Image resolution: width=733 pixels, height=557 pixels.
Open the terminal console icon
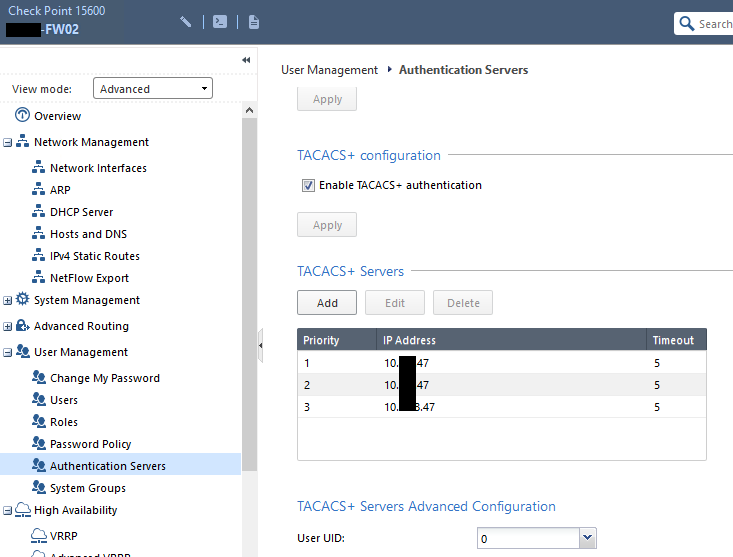coord(220,21)
